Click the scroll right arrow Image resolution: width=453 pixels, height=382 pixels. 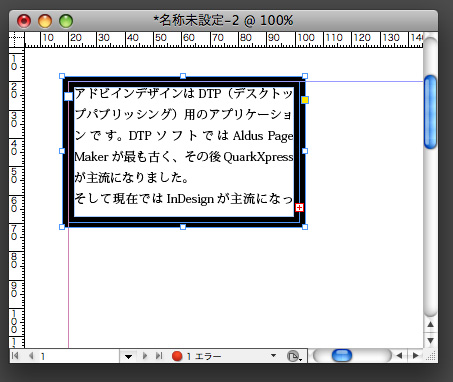click(x=415, y=356)
